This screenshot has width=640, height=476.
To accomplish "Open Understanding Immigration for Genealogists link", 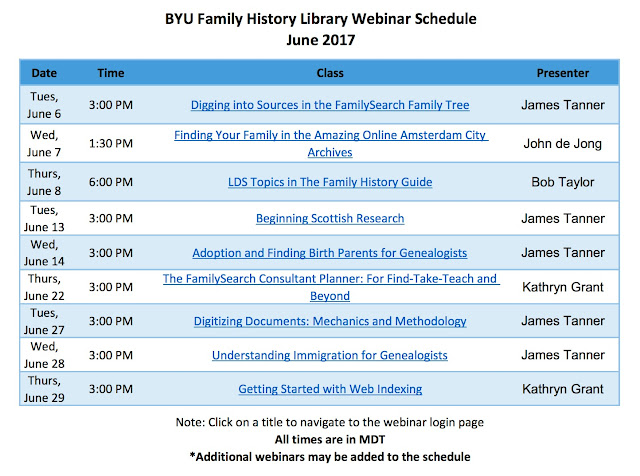I will (x=329, y=355).
